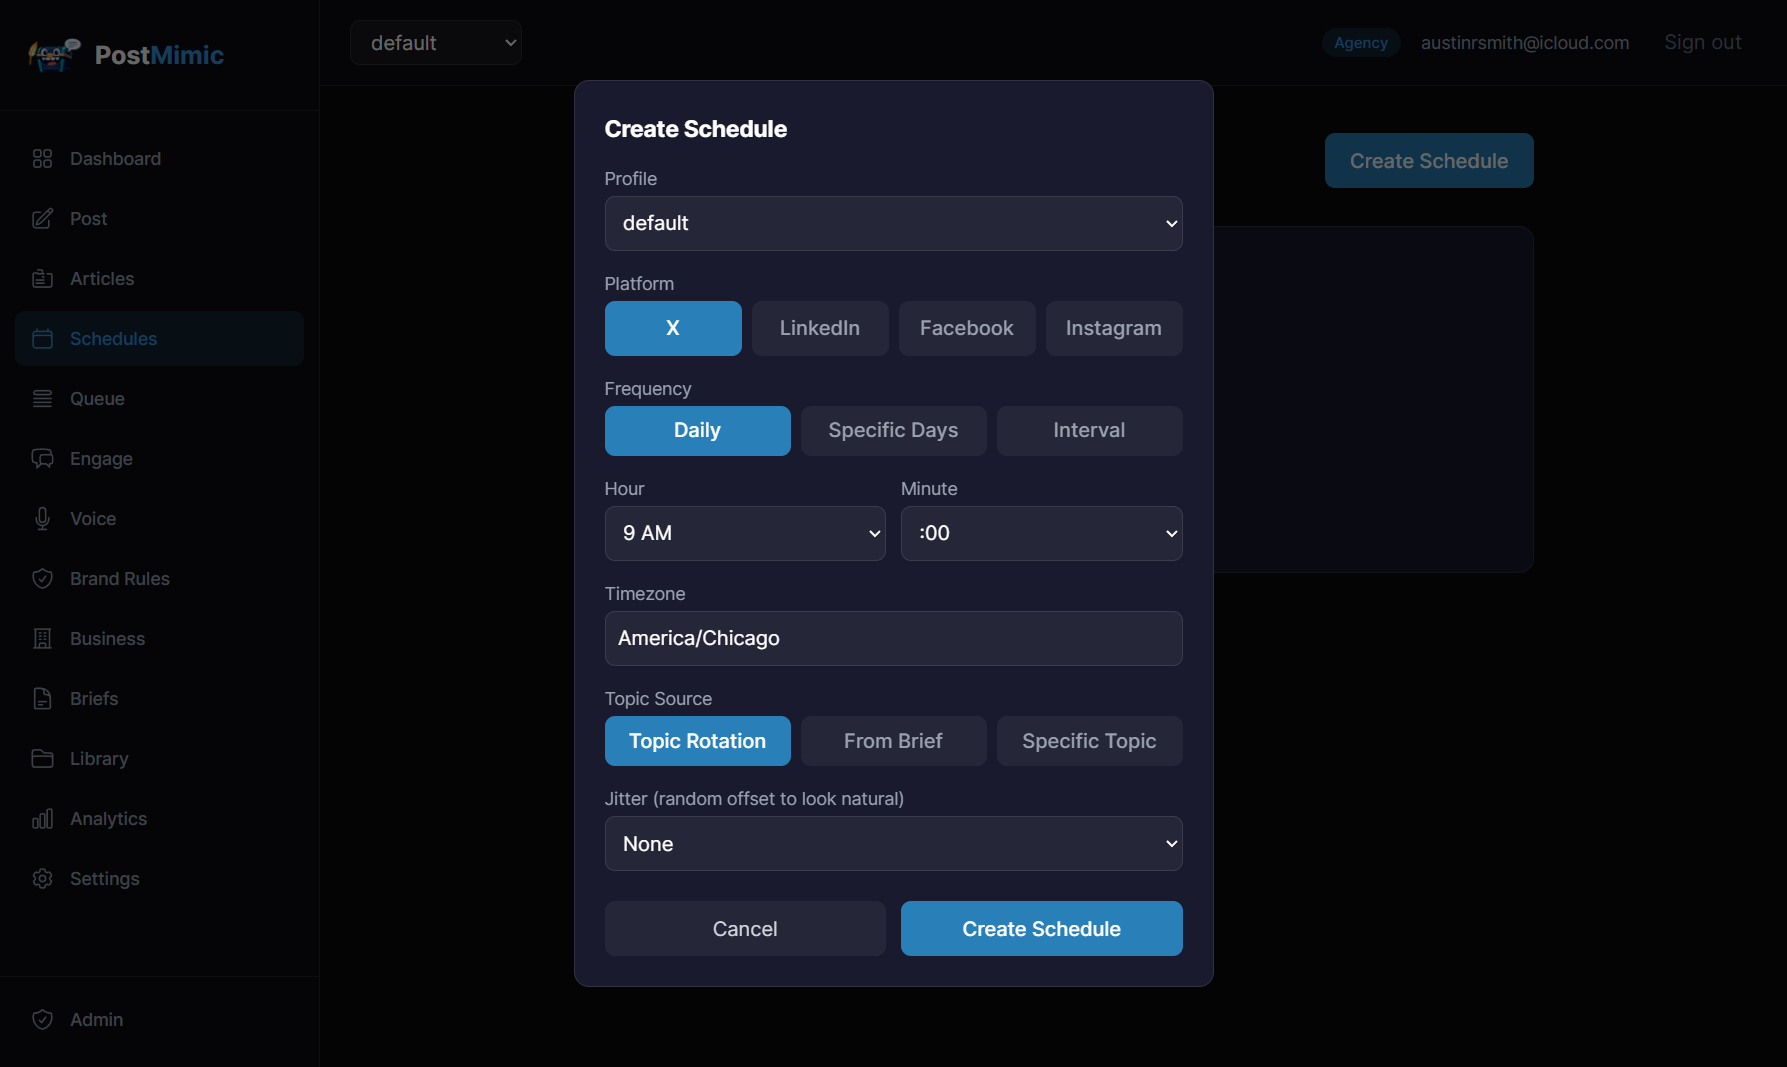Open the Schedules sidebar item
The height and width of the screenshot is (1067, 1787).
[160, 339]
